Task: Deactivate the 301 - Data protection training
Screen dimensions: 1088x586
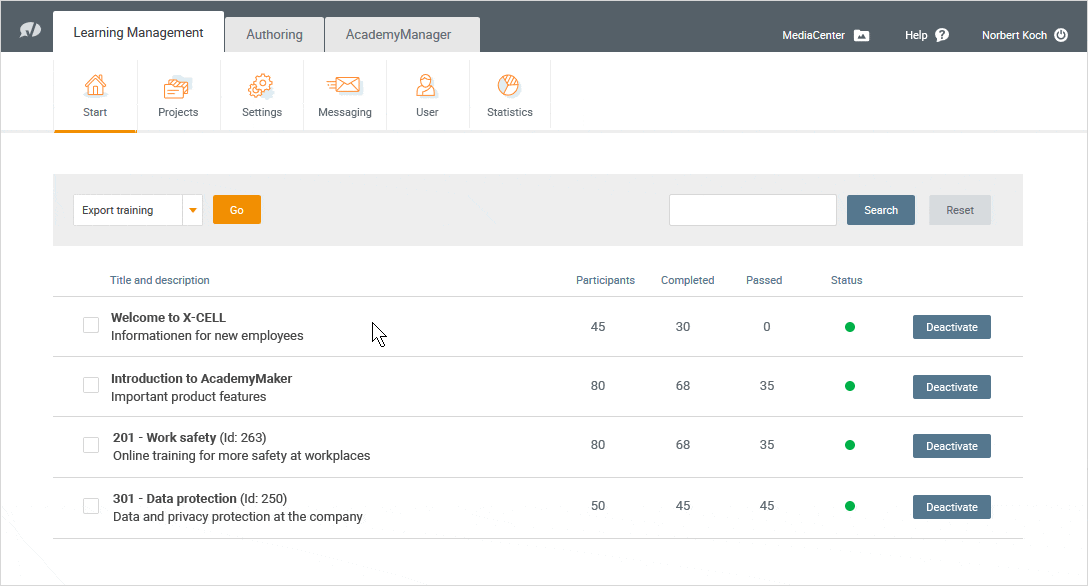Action: pyautogui.click(x=951, y=507)
